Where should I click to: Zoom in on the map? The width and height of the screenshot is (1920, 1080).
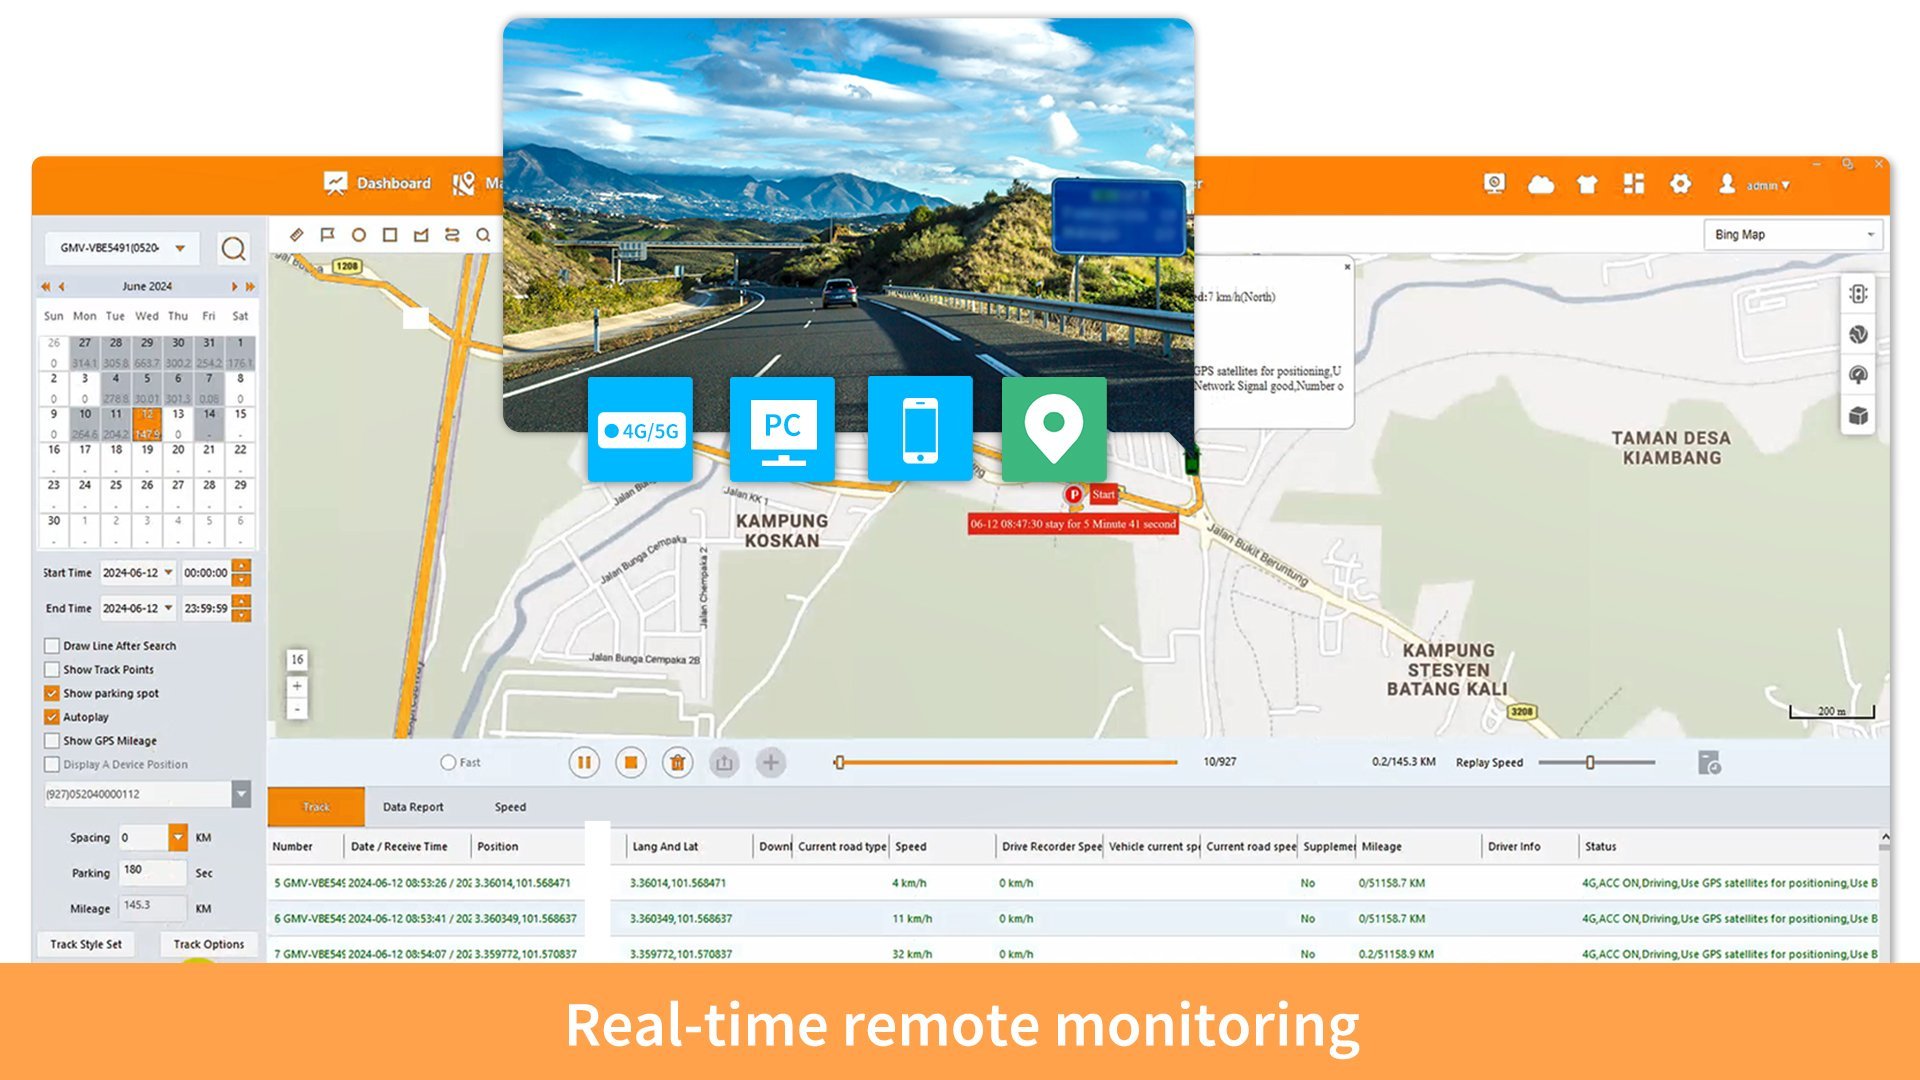click(x=297, y=686)
